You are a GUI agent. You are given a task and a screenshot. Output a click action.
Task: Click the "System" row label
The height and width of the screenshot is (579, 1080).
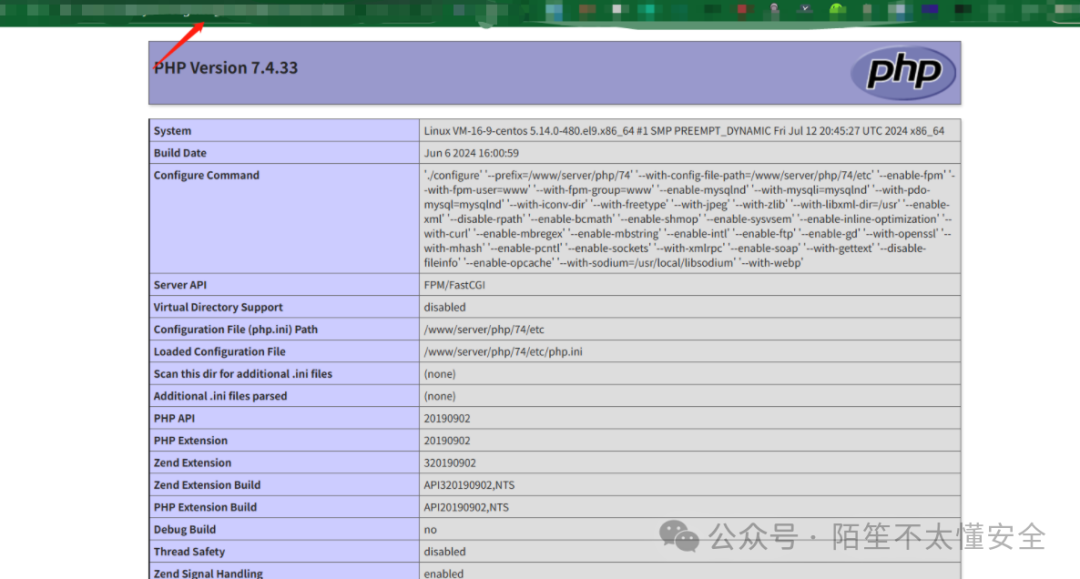[x=172, y=131]
